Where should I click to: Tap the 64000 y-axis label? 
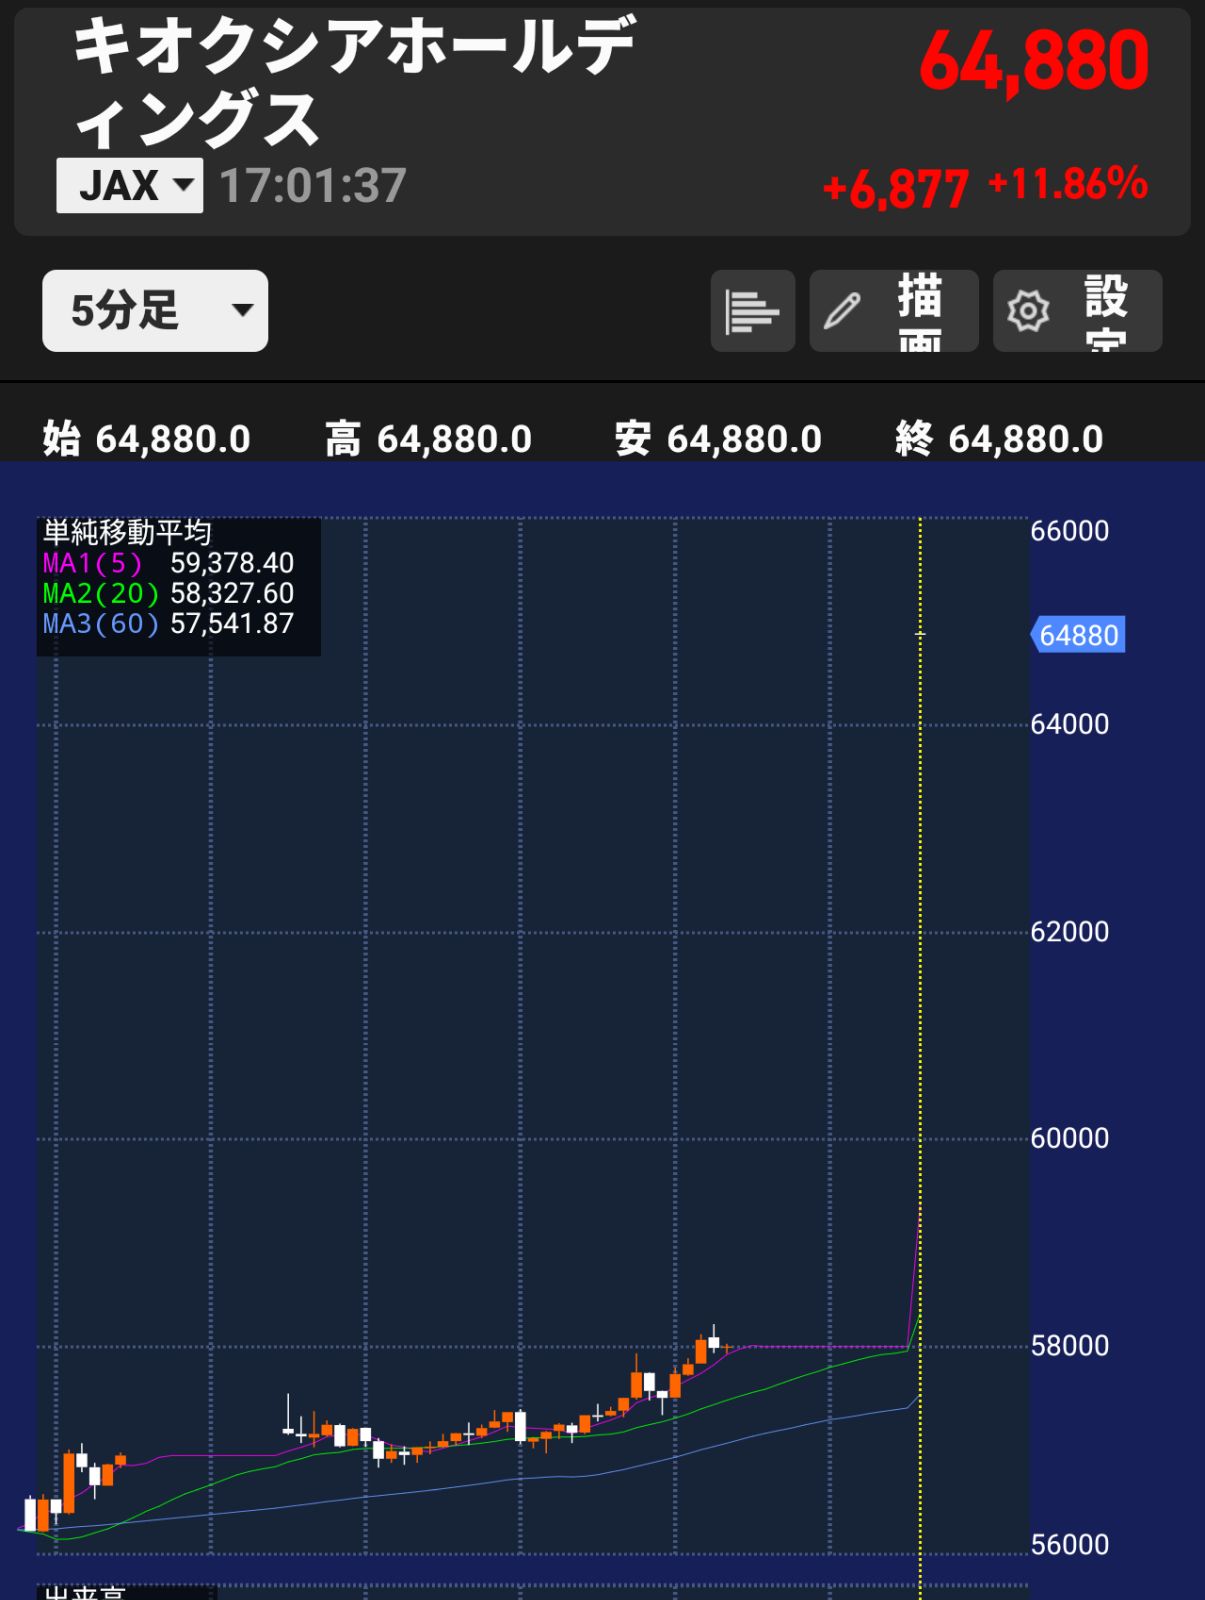pos(1070,724)
